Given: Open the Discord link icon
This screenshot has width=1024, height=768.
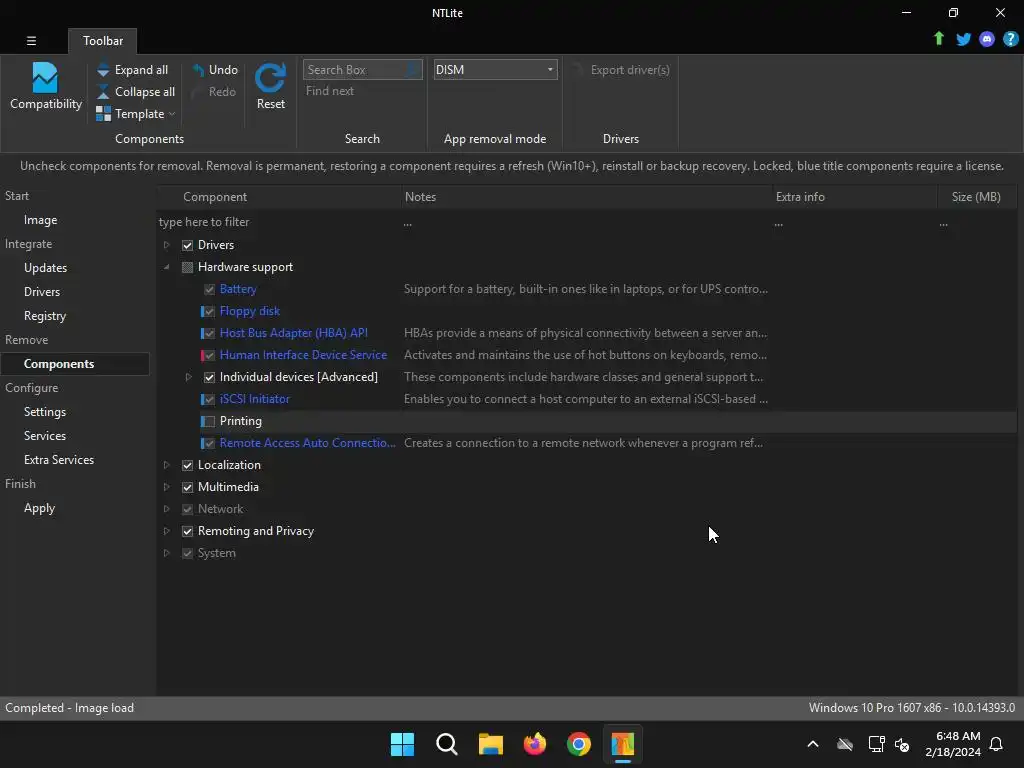Looking at the screenshot, I should [987, 39].
